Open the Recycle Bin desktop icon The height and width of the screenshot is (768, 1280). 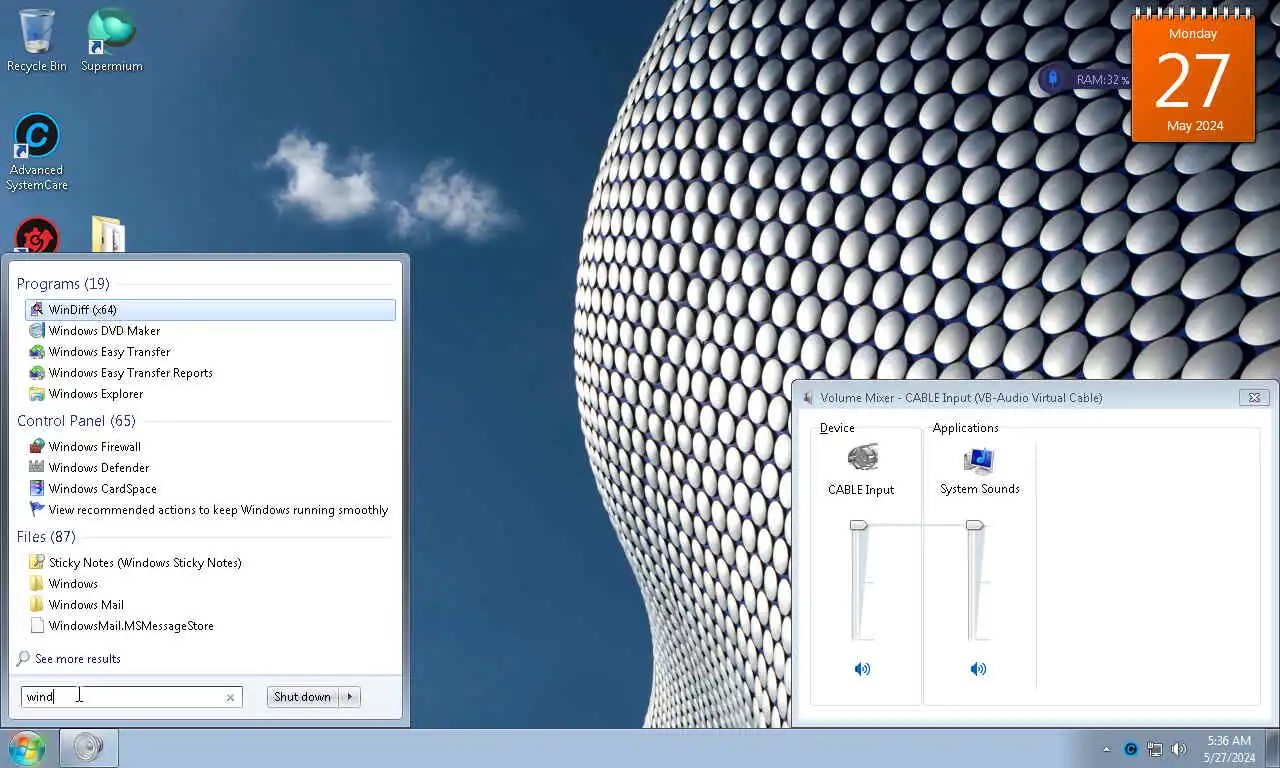pos(37,40)
